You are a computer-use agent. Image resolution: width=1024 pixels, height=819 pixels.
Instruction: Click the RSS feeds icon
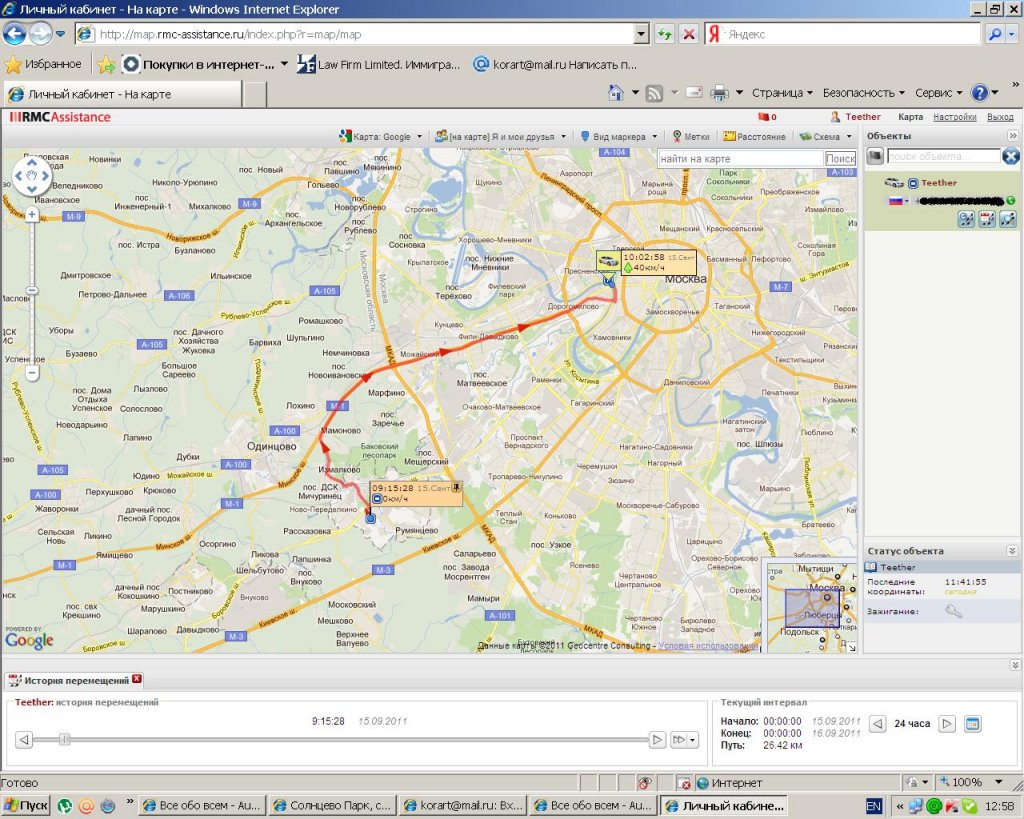point(654,93)
